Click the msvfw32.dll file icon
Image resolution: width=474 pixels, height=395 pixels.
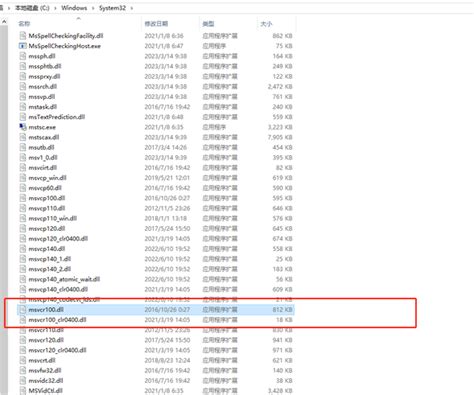point(22,370)
